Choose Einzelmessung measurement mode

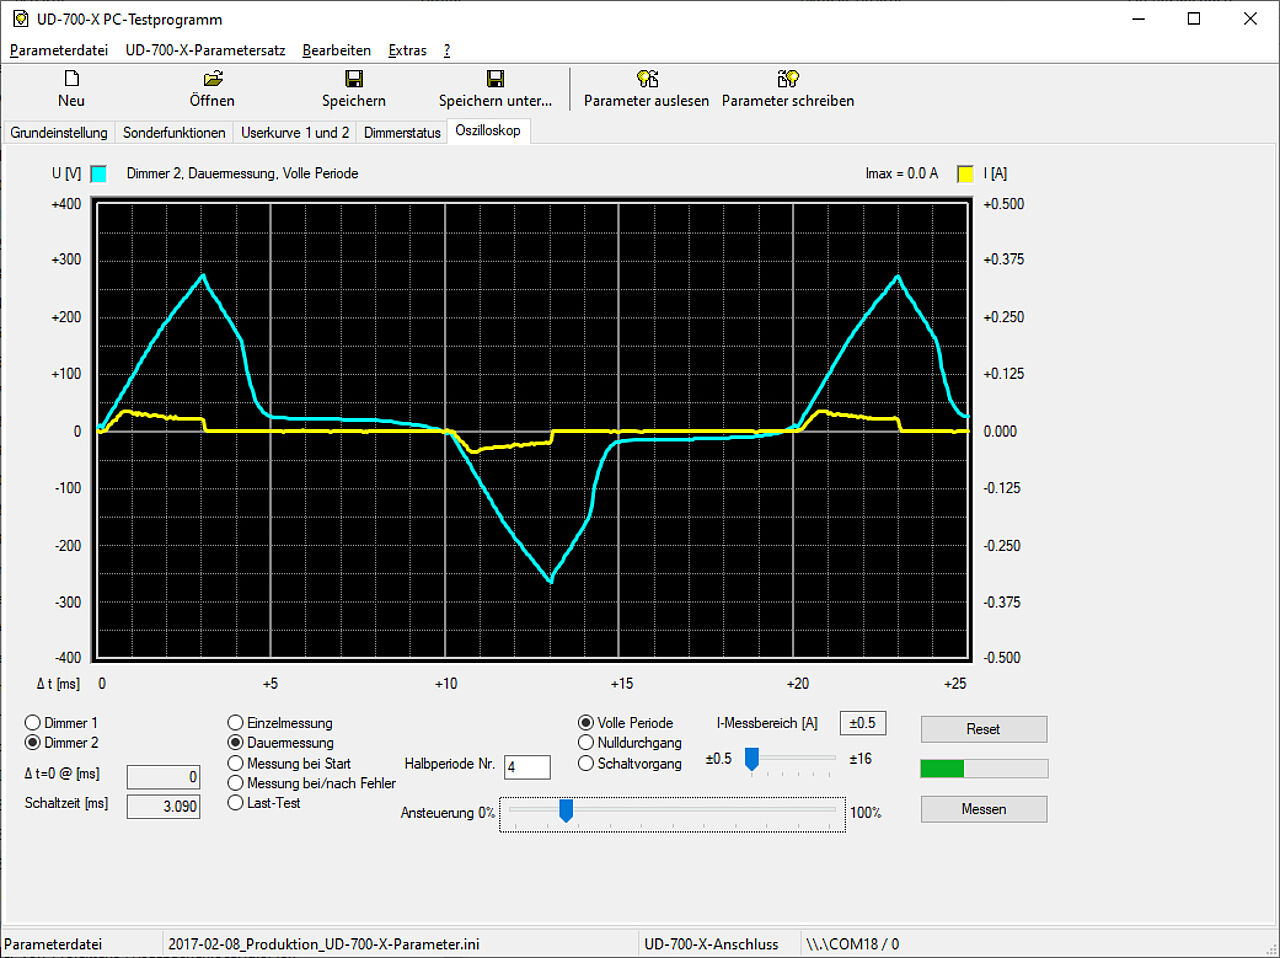click(236, 723)
